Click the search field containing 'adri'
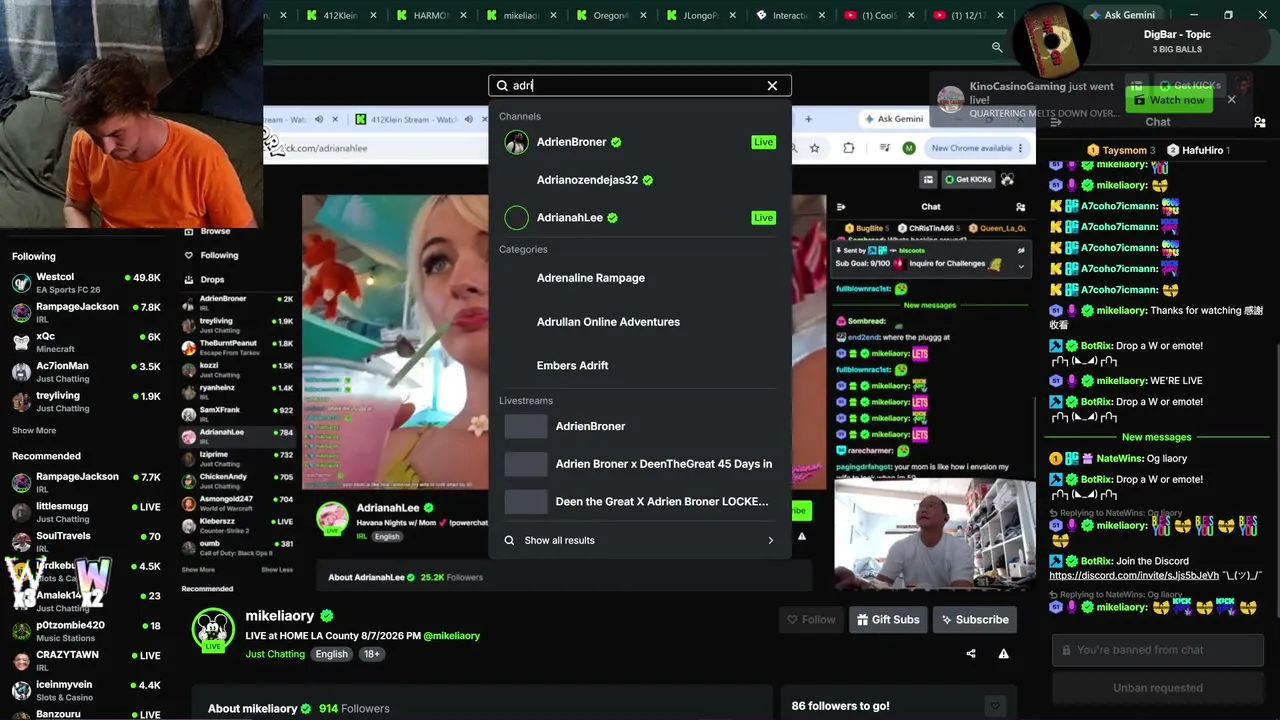 639,86
